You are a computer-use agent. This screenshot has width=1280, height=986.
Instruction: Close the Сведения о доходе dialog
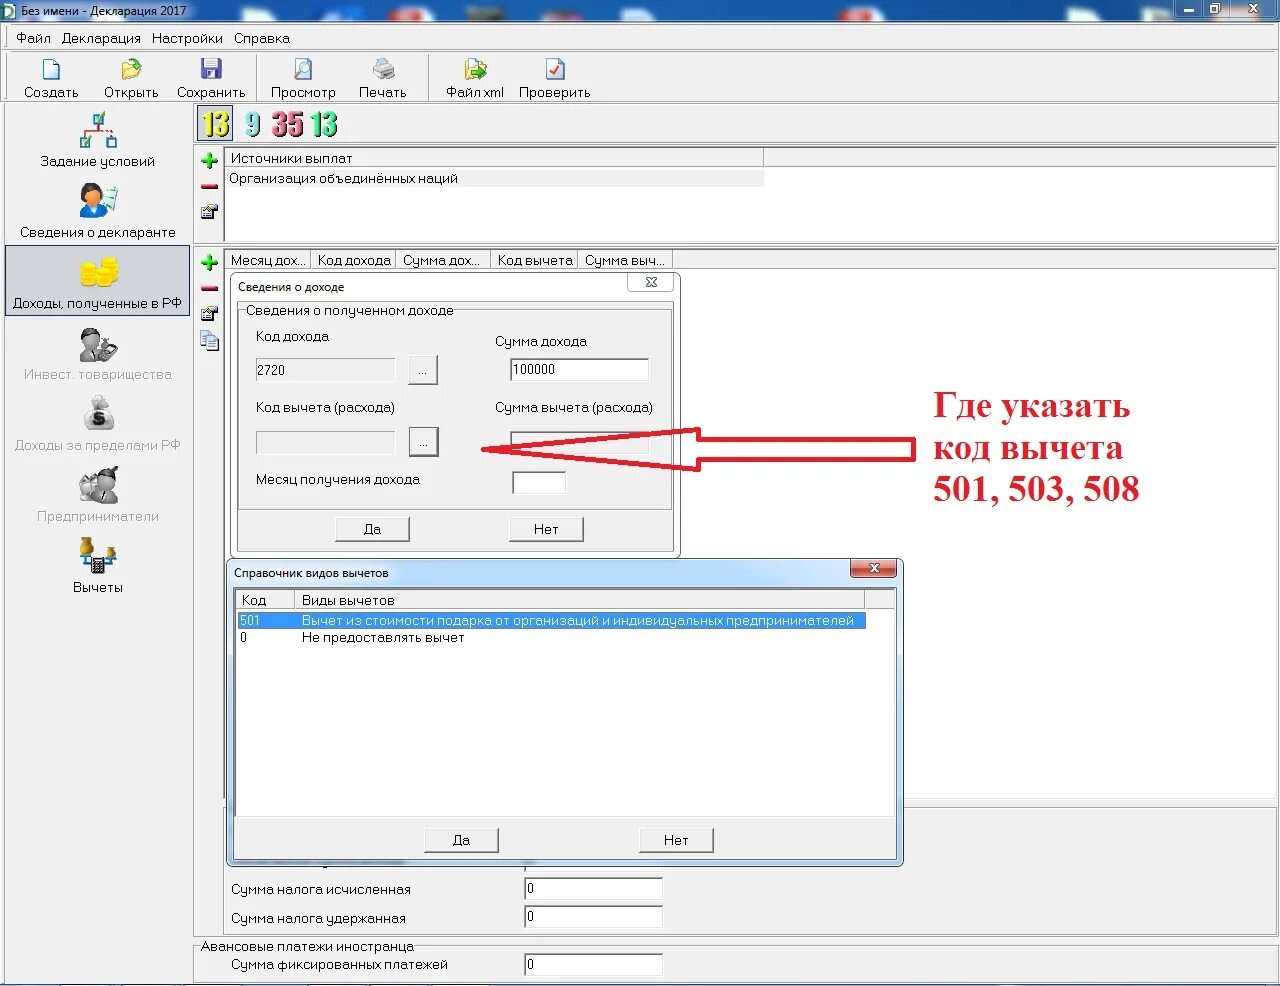(651, 282)
